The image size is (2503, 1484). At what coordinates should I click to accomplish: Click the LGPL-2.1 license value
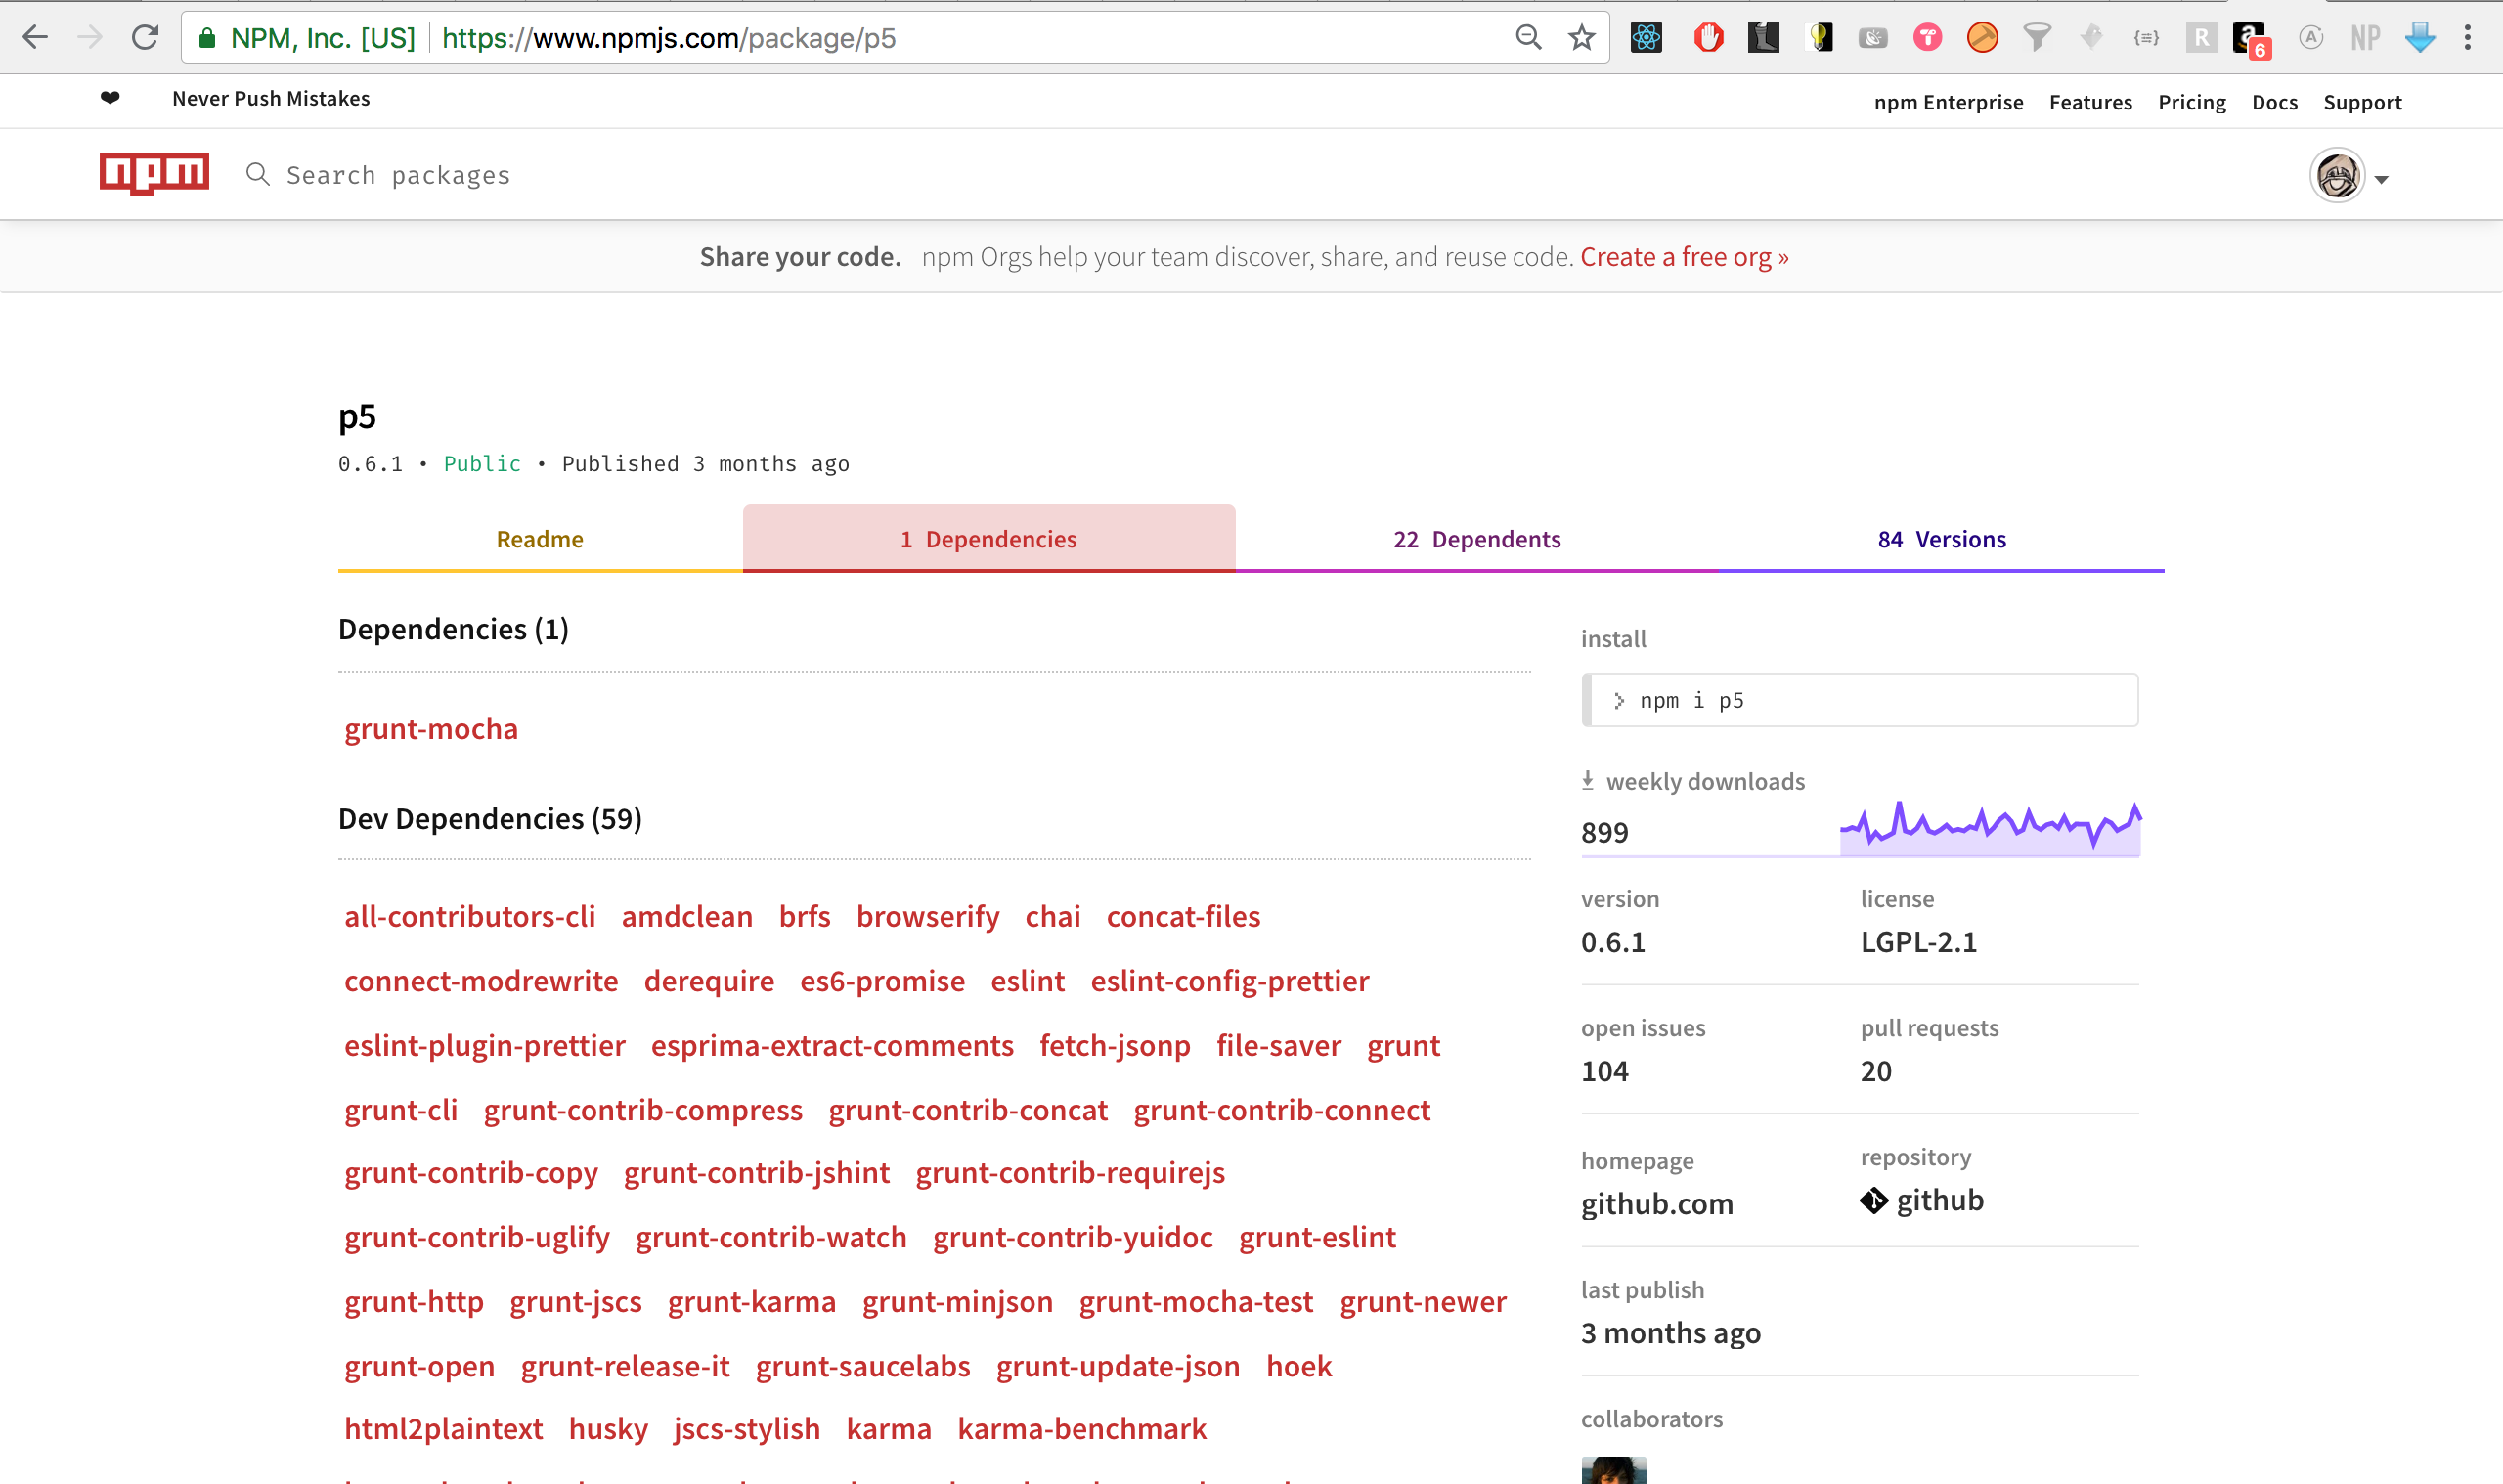pyautogui.click(x=1918, y=942)
